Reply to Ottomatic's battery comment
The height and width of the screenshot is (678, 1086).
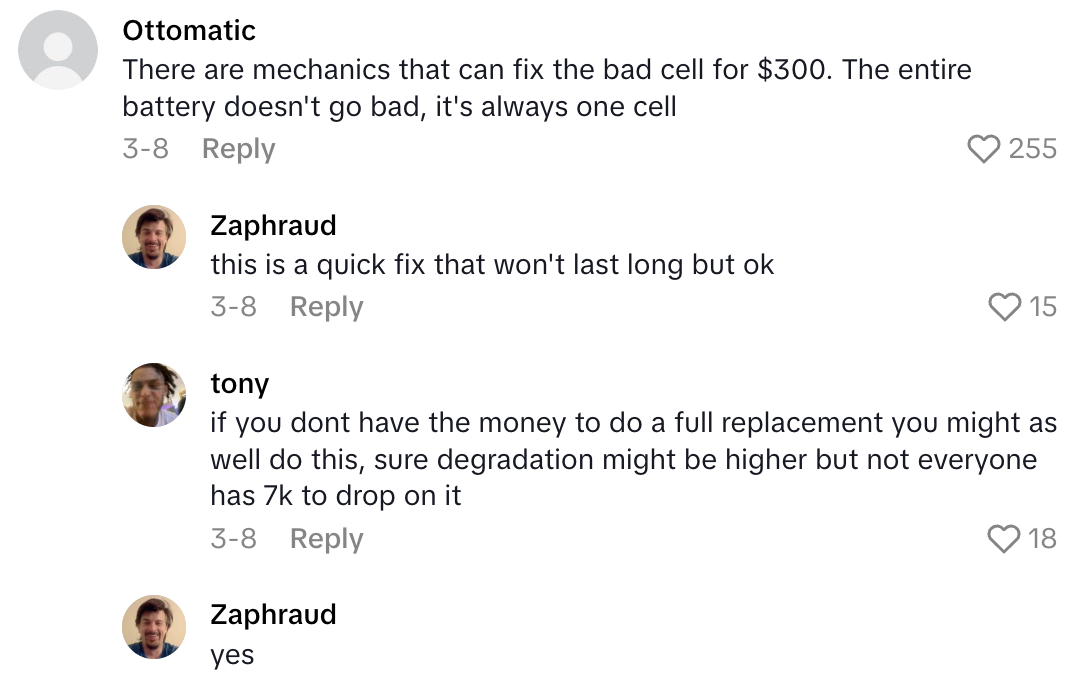pyautogui.click(x=237, y=148)
